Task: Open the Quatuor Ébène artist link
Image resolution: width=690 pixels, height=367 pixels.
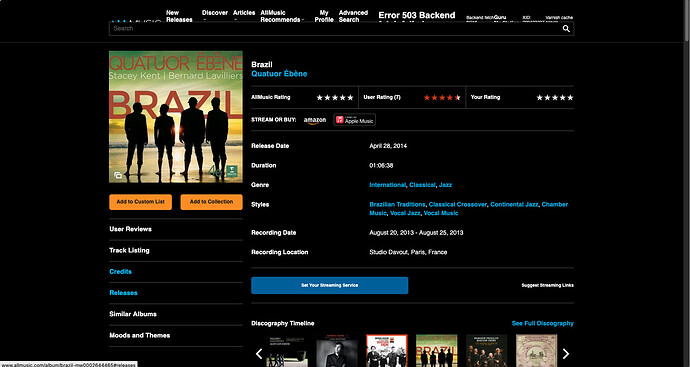Action: click(x=279, y=74)
